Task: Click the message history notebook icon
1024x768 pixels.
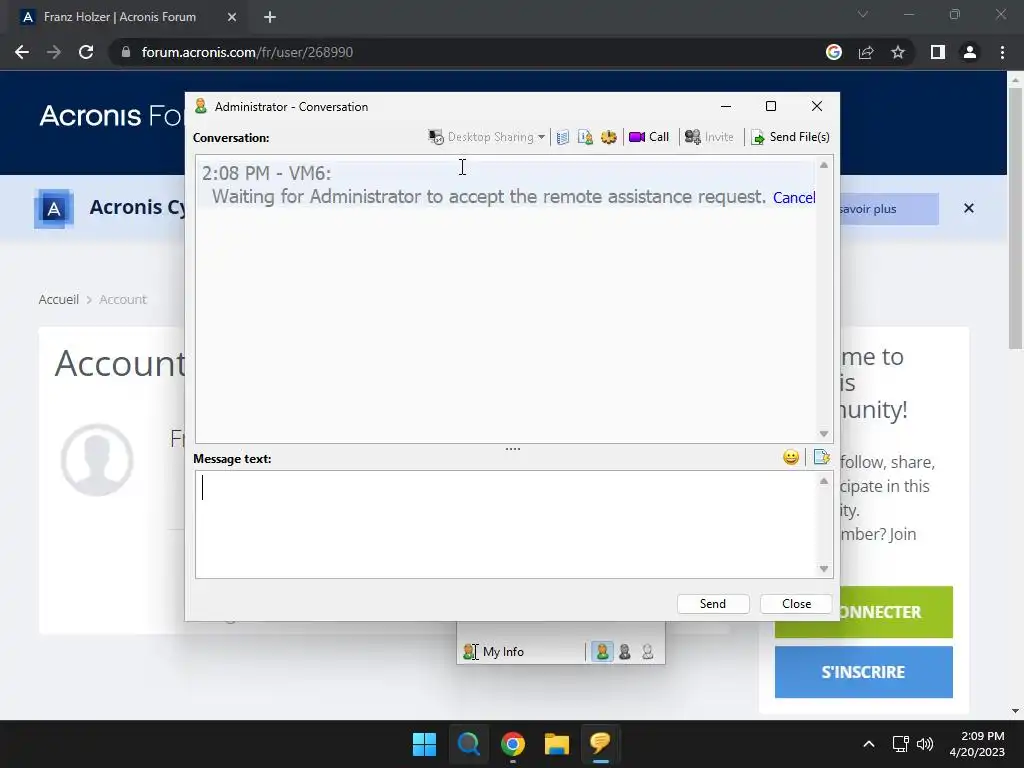Action: (562, 137)
